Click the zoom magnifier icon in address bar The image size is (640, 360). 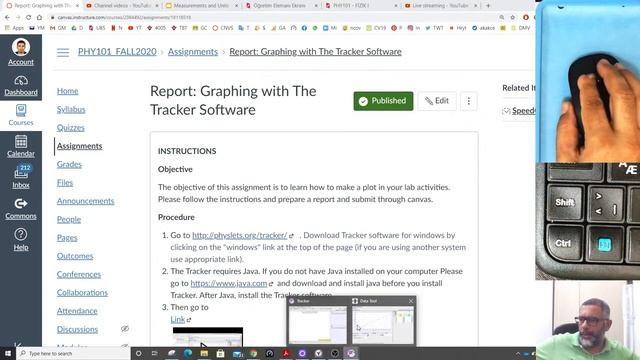click(x=501, y=18)
